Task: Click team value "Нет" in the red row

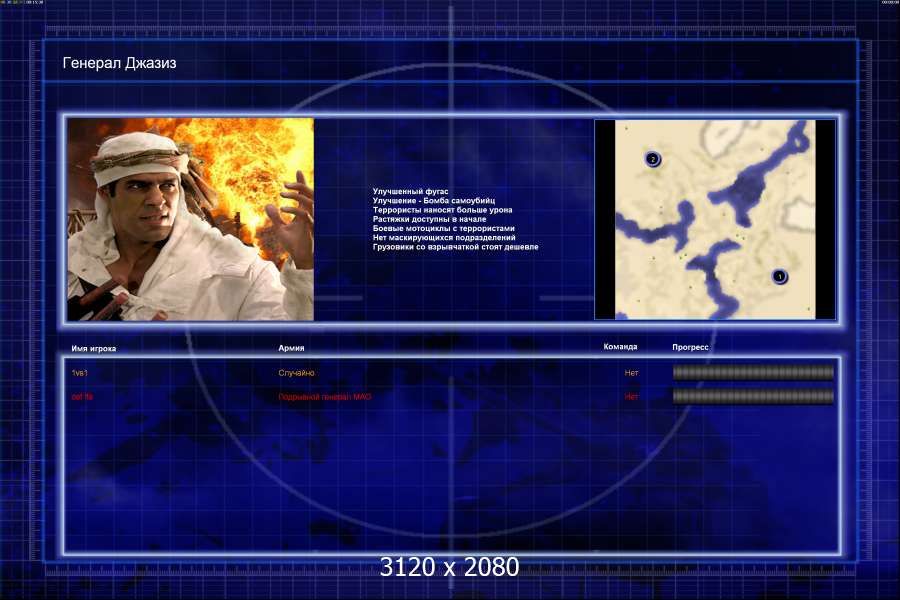Action: pyautogui.click(x=631, y=397)
